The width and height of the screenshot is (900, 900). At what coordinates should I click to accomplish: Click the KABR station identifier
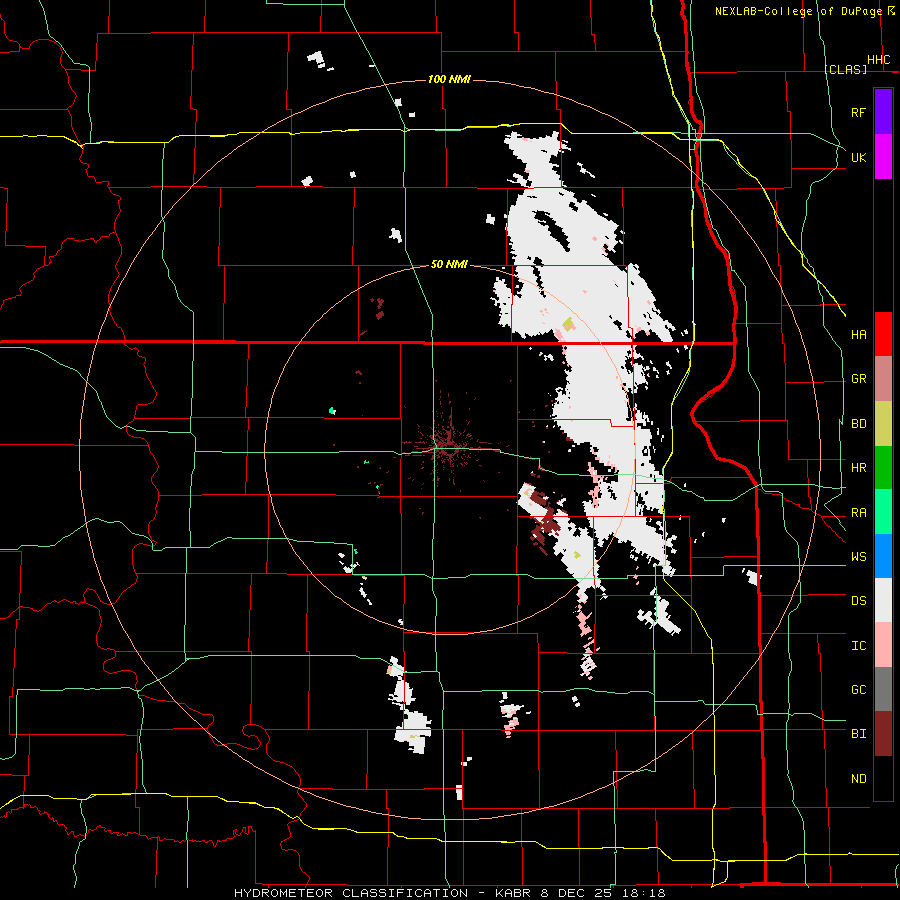coord(514,893)
